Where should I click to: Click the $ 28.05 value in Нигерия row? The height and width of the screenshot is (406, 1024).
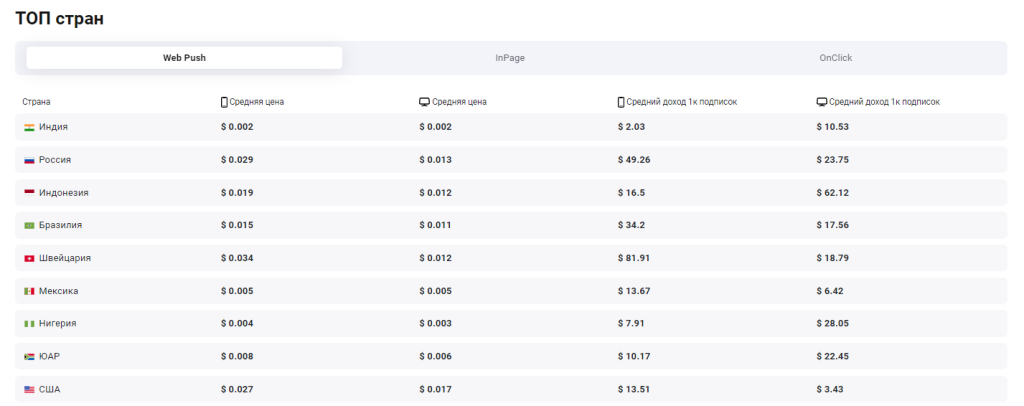tap(833, 324)
